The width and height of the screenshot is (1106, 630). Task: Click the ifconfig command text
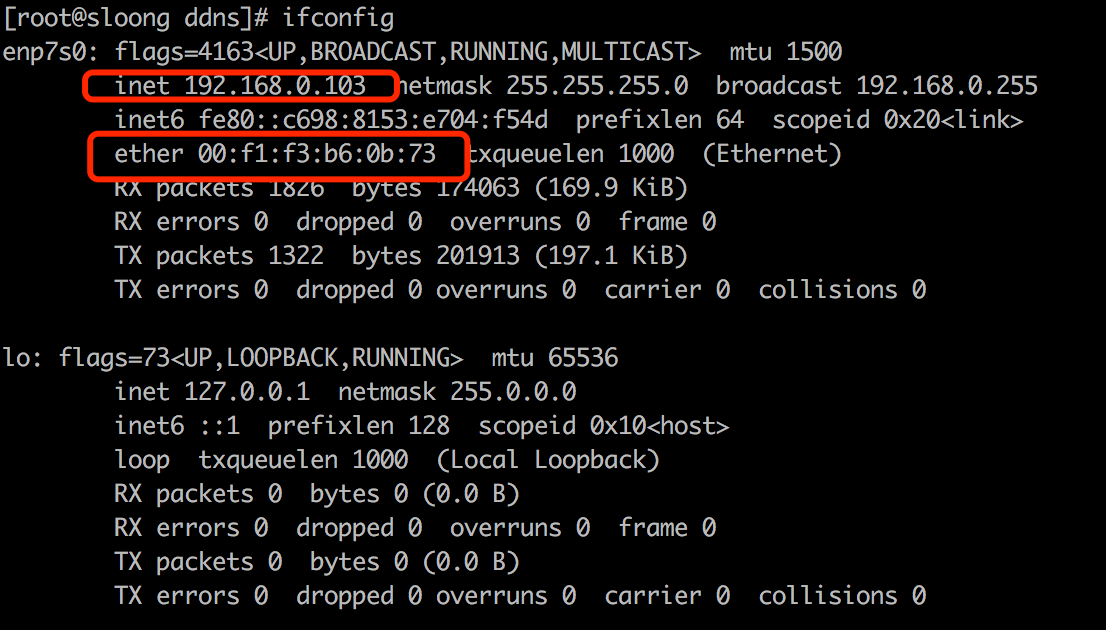coord(339,17)
